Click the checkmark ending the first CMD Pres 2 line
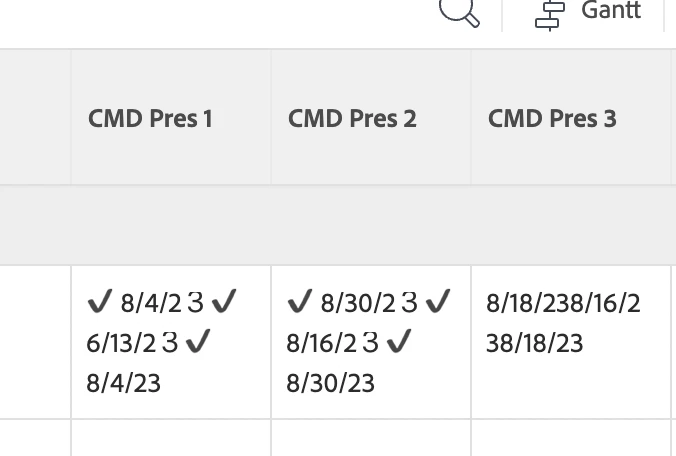The height and width of the screenshot is (456, 676). click(438, 301)
